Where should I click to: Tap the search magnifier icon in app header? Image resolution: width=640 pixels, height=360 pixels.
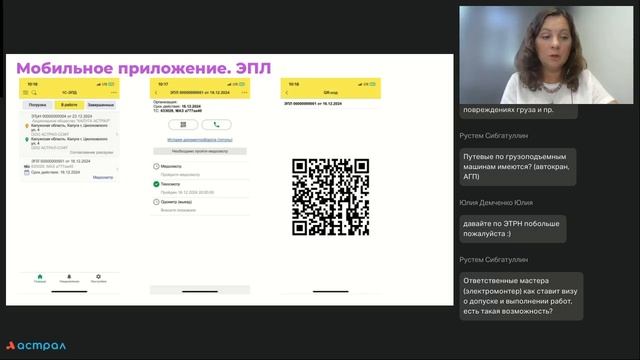(34, 93)
